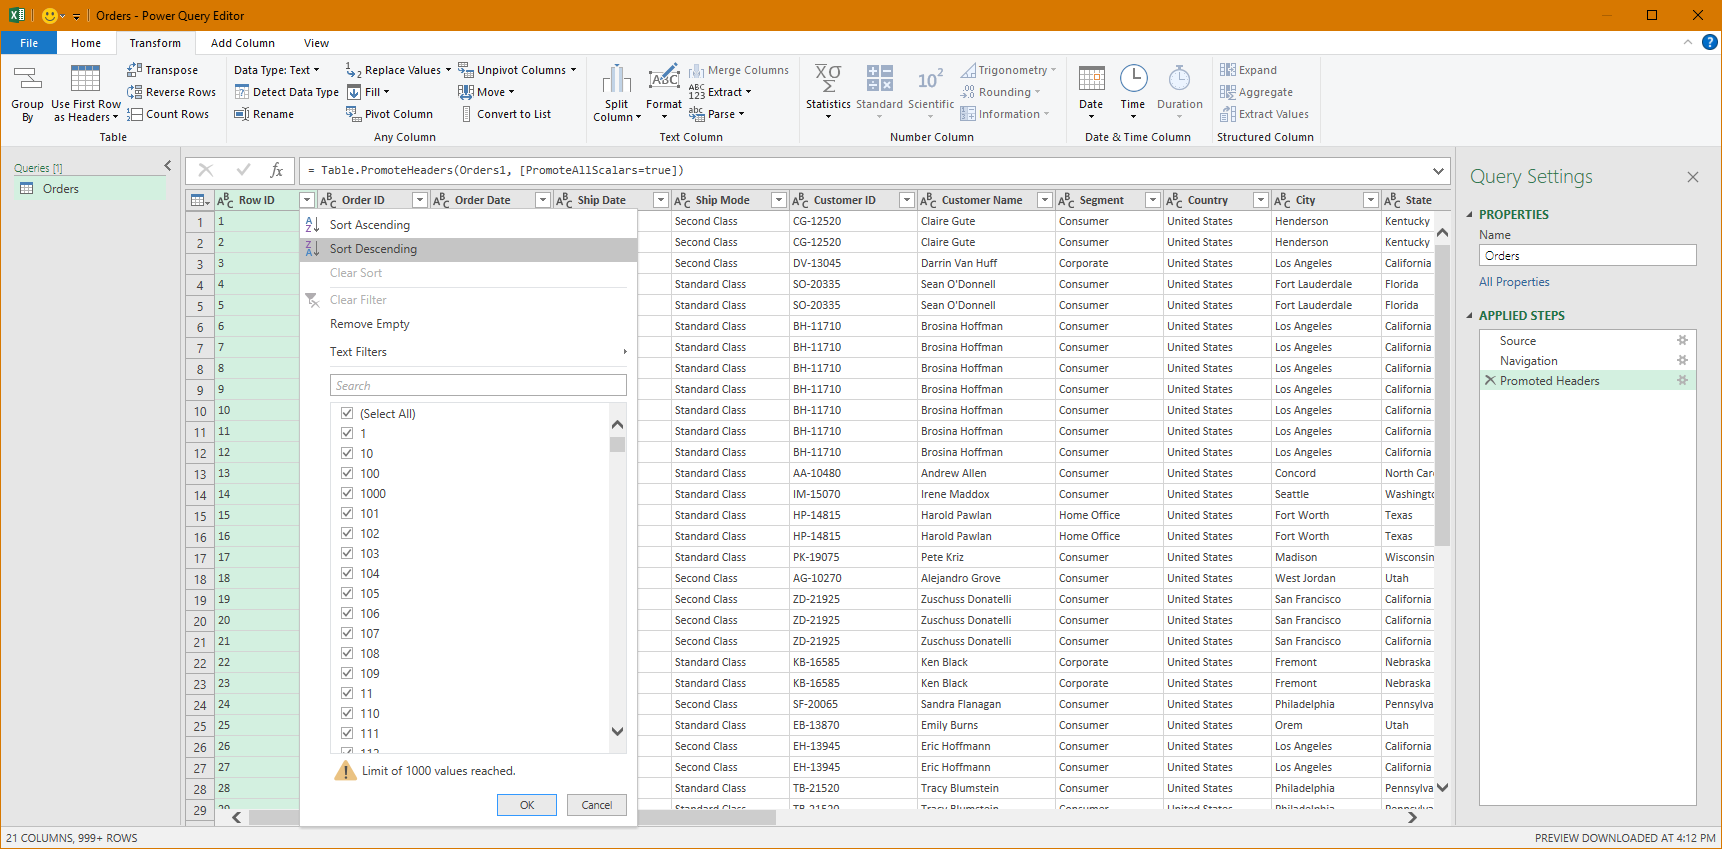Click the Time clock icon

pyautogui.click(x=1134, y=79)
